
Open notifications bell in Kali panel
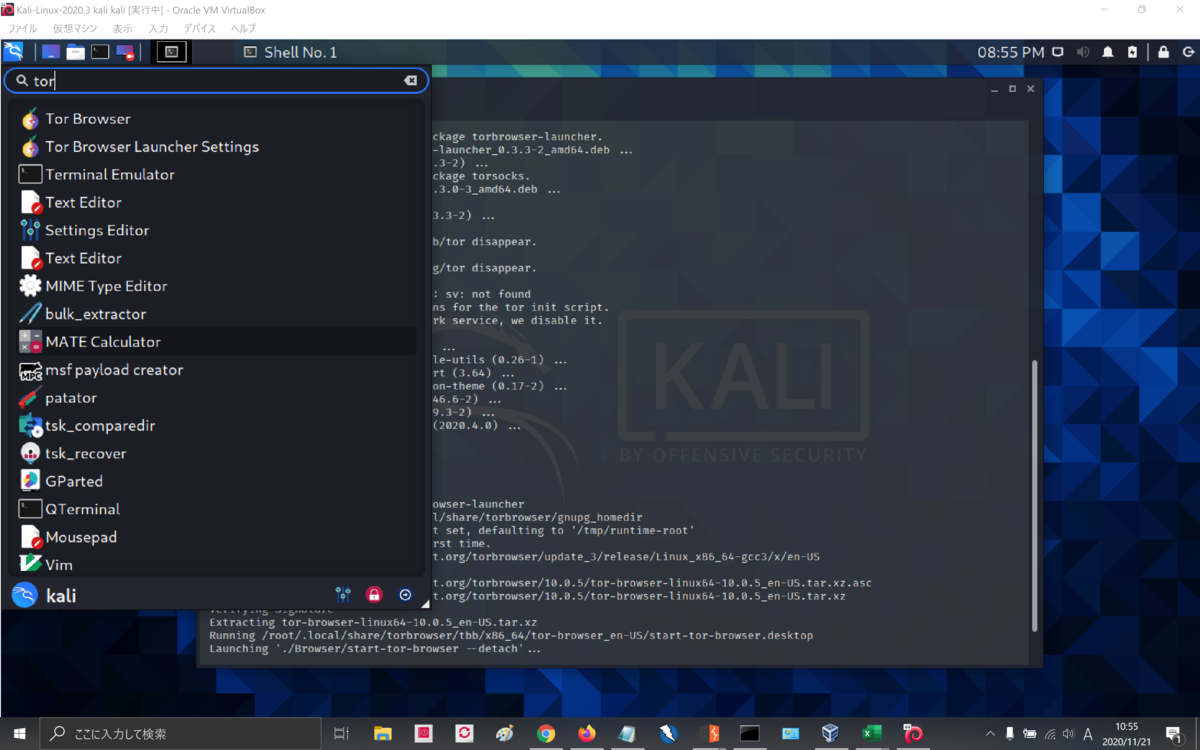coord(1108,52)
